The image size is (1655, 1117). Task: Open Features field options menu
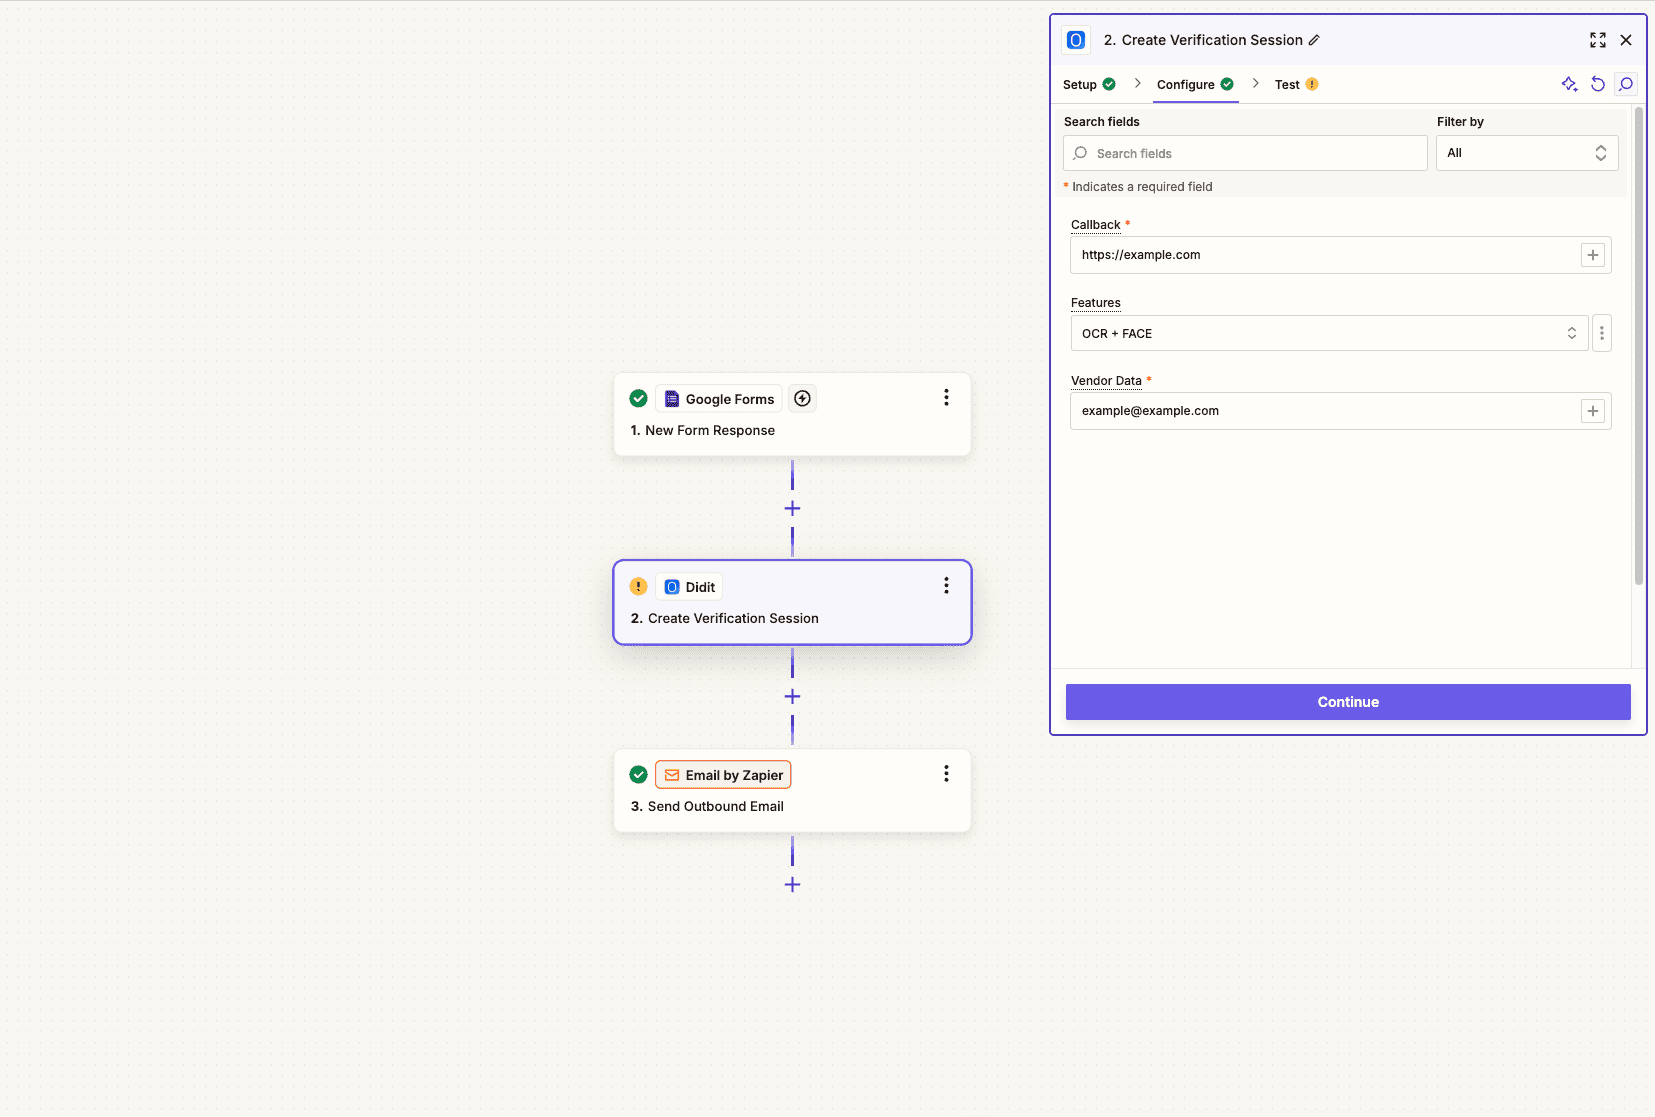[1602, 333]
